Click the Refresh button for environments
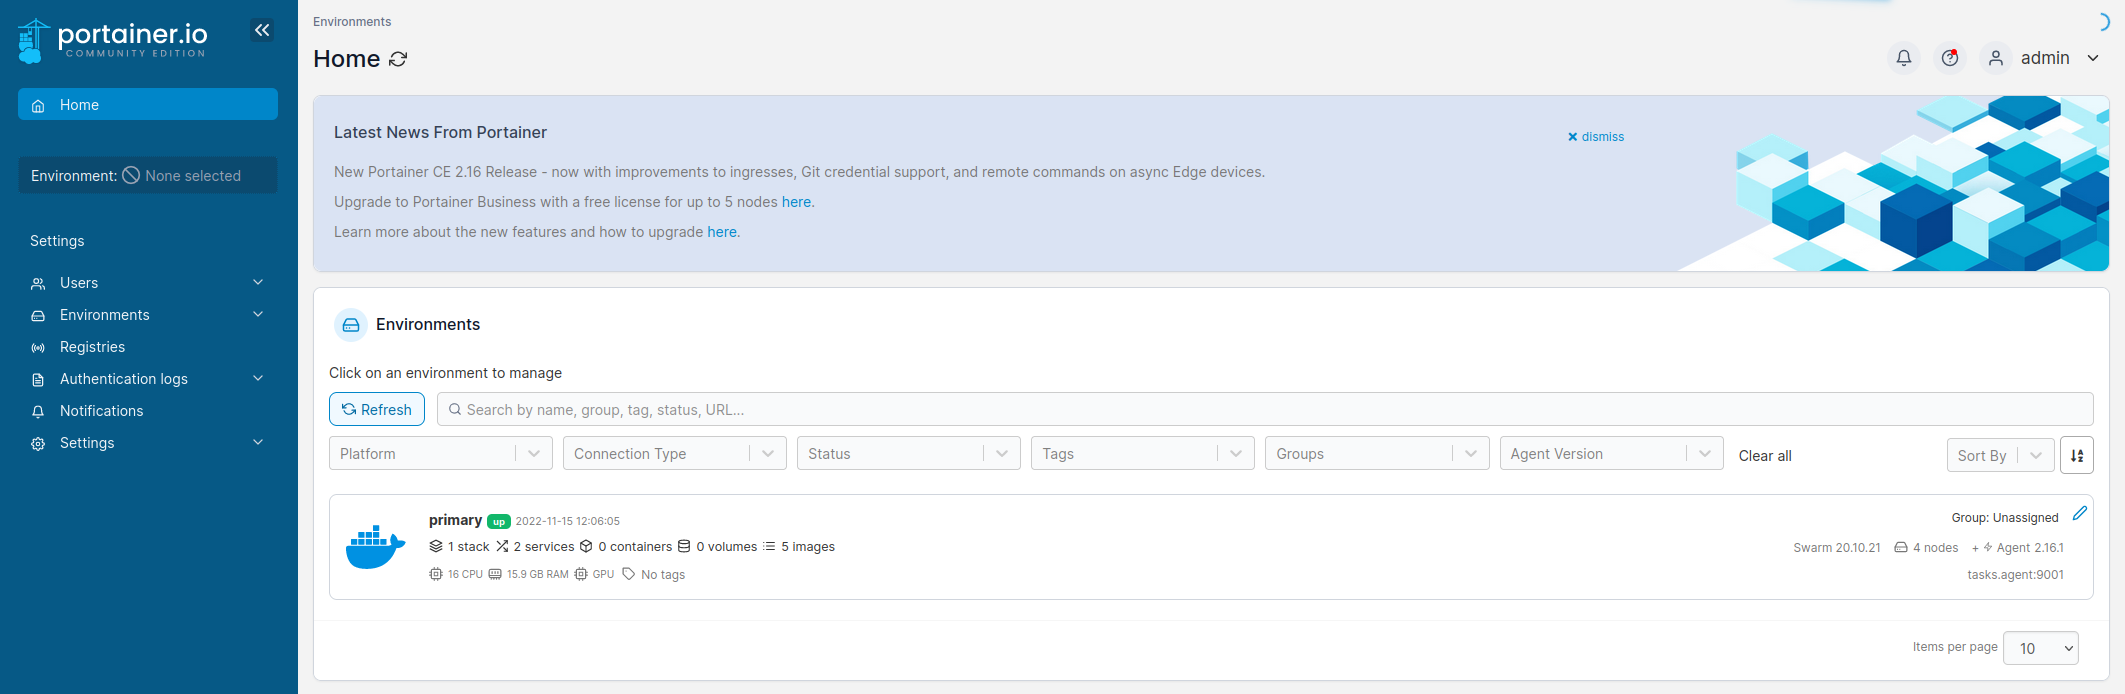Image resolution: width=2125 pixels, height=694 pixels. coord(377,410)
